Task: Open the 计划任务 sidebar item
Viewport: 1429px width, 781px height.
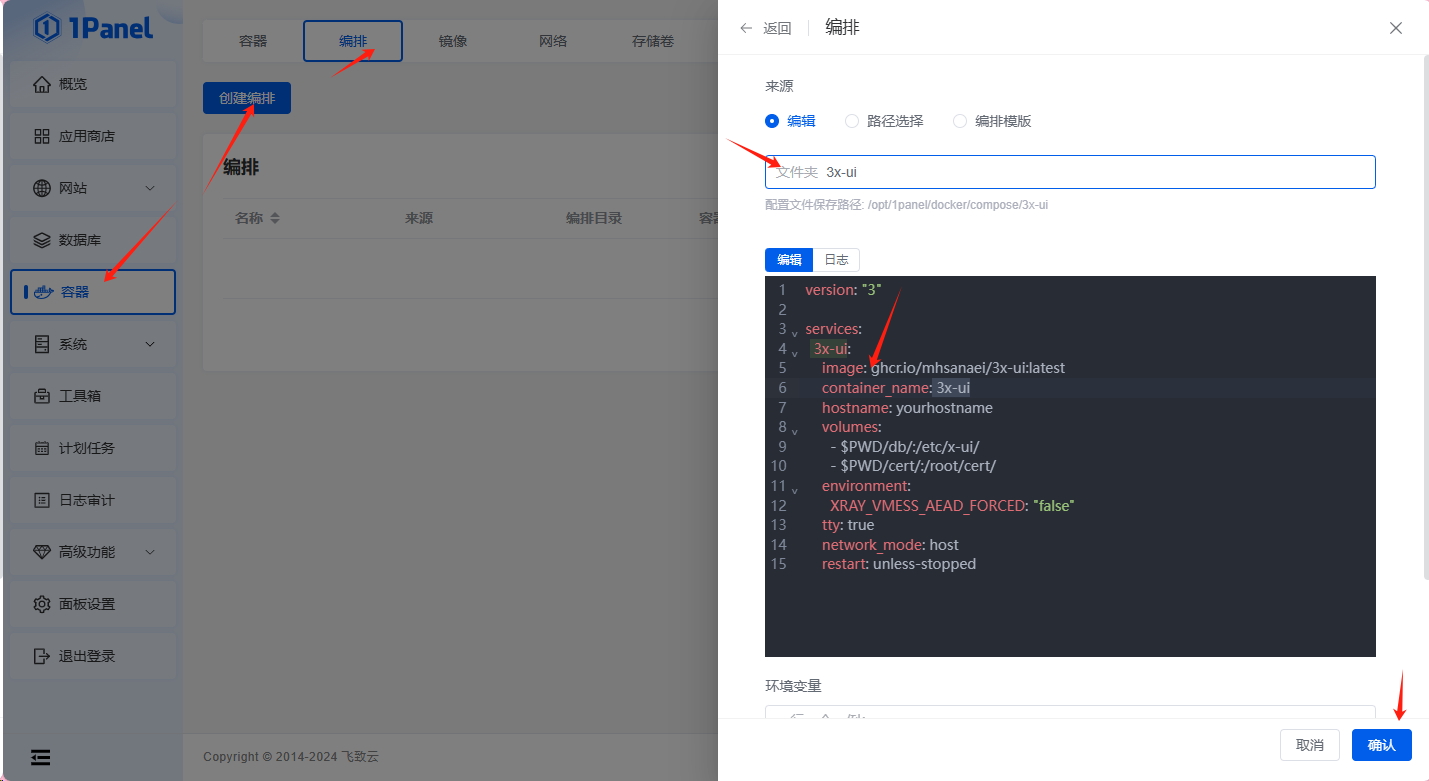Action: click(x=93, y=448)
